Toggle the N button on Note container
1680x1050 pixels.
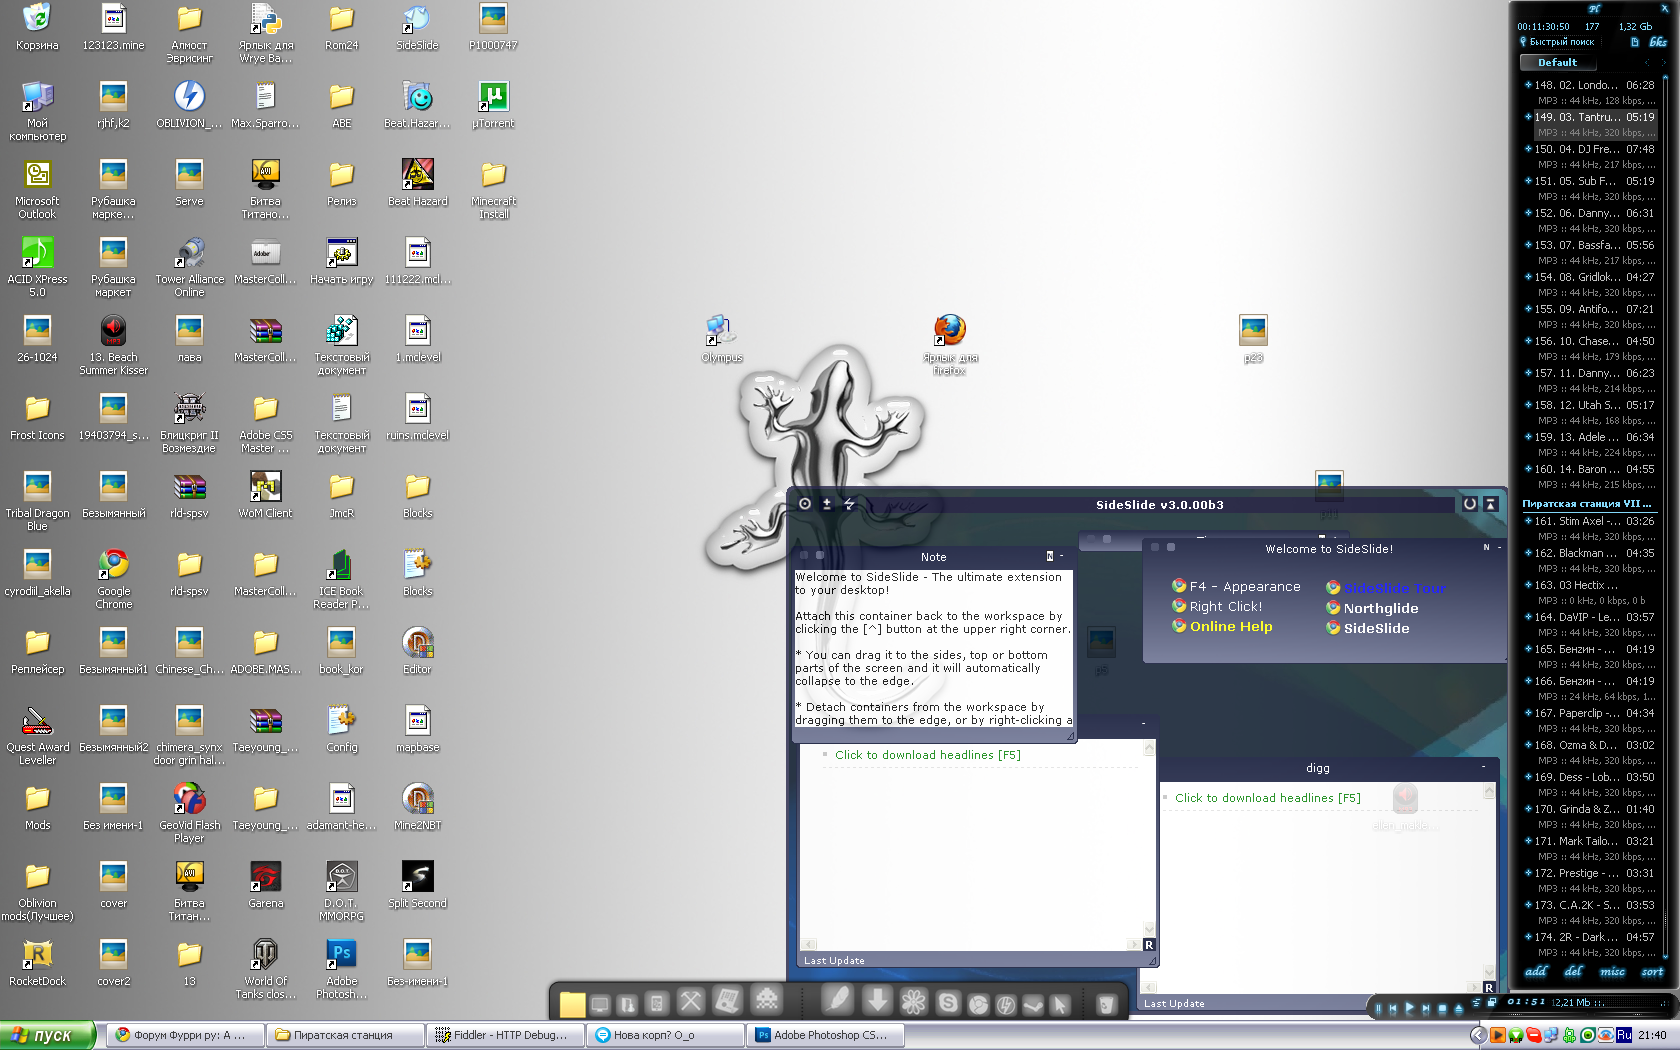(1049, 556)
